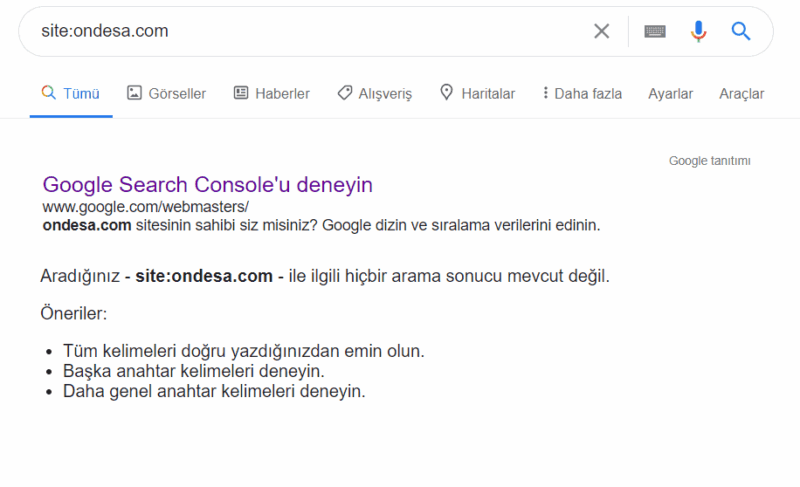Screen dimensions: 800x487
Task: Clear the search query with the X icon
Action: (601, 31)
